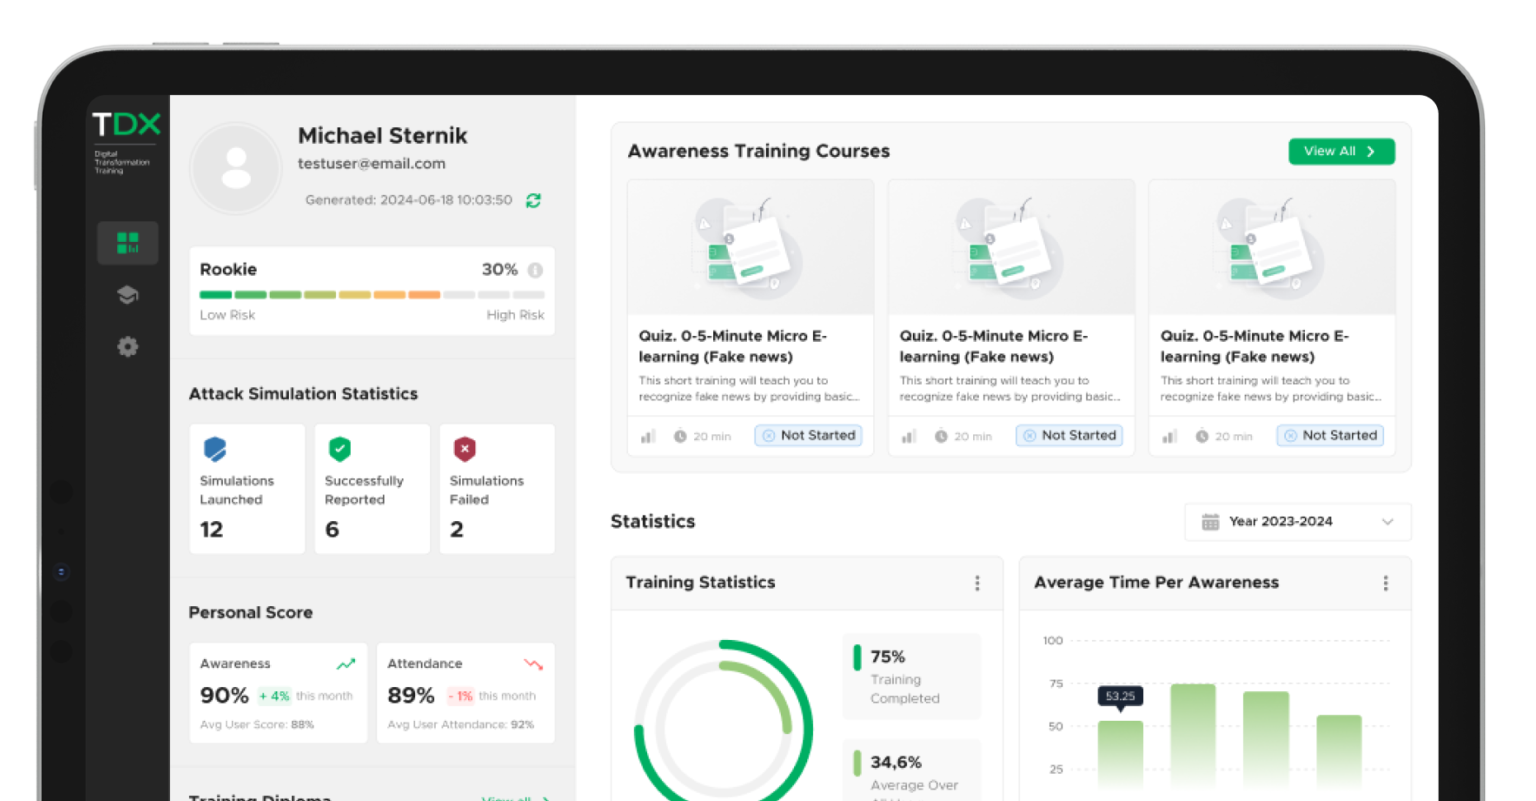The width and height of the screenshot is (1536, 801).
Task: Open the Year 2023-2024 dropdown
Action: pyautogui.click(x=1297, y=522)
